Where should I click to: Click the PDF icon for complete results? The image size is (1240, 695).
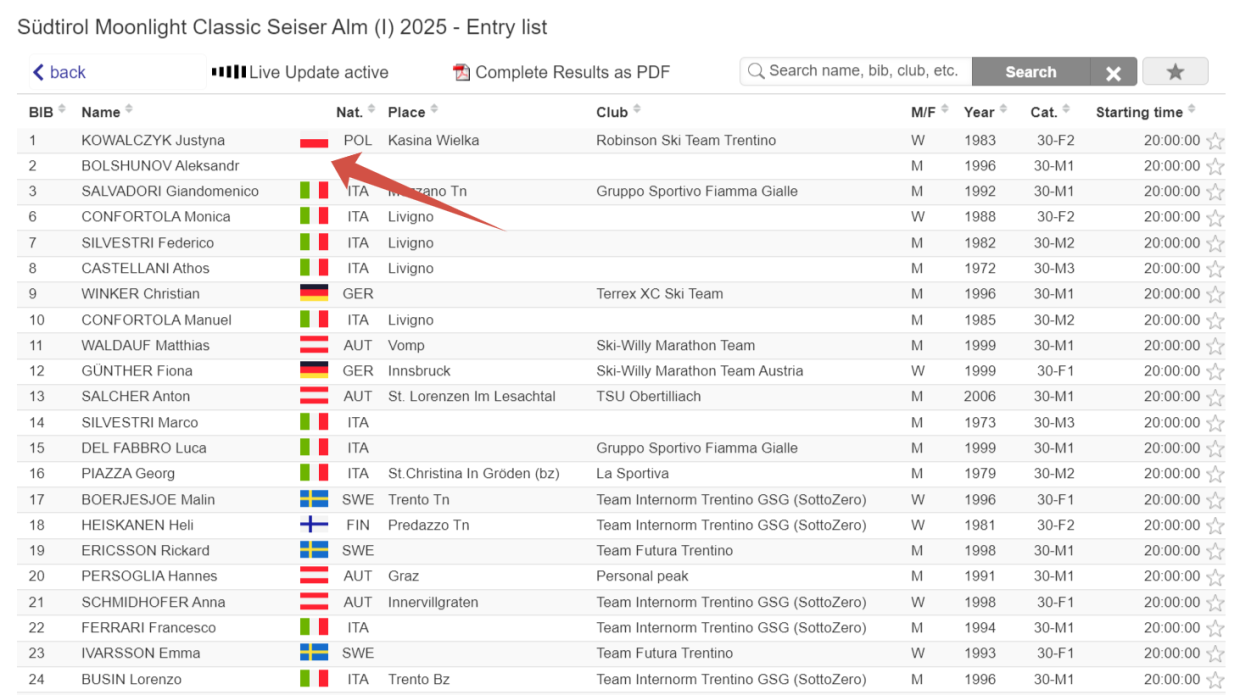pyautogui.click(x=461, y=72)
